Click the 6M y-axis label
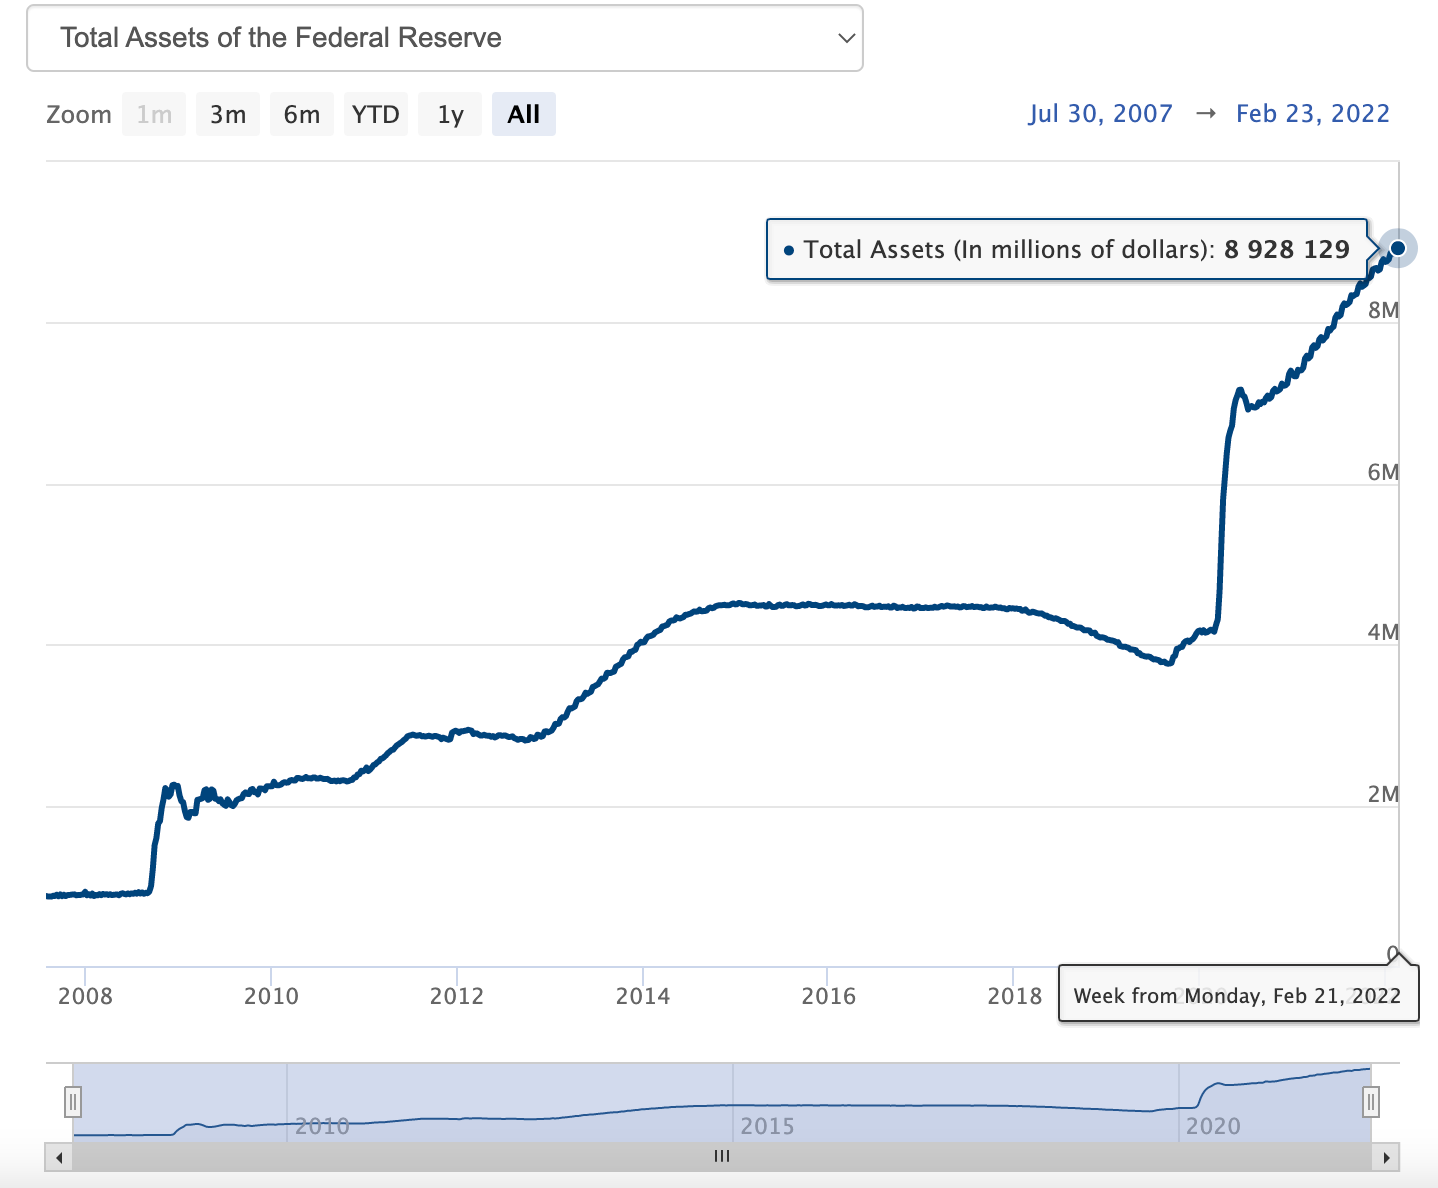 (x=1383, y=472)
